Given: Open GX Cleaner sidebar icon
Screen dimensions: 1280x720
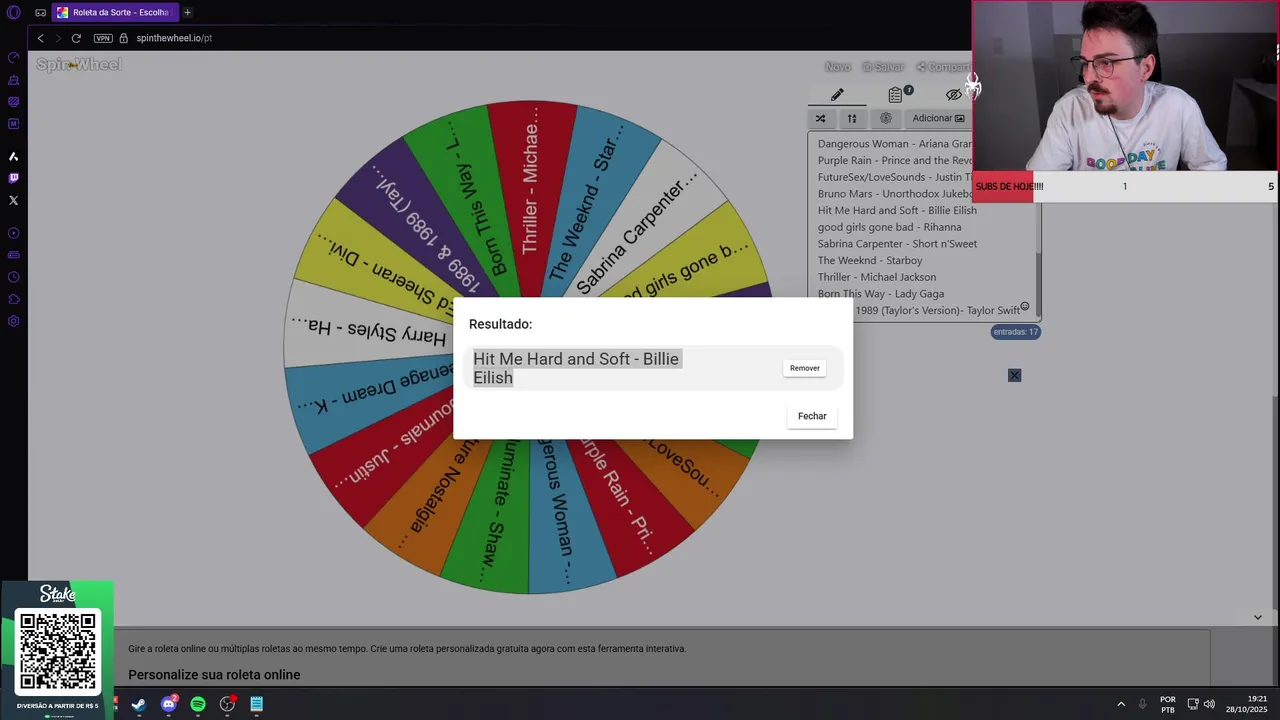Looking at the screenshot, I should 14,80.
